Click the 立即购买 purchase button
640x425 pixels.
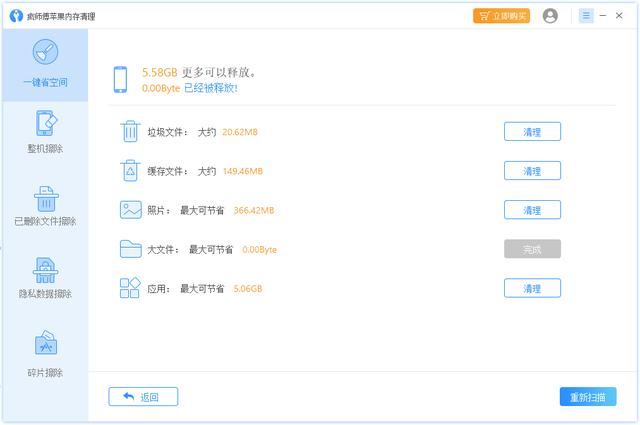(x=501, y=16)
